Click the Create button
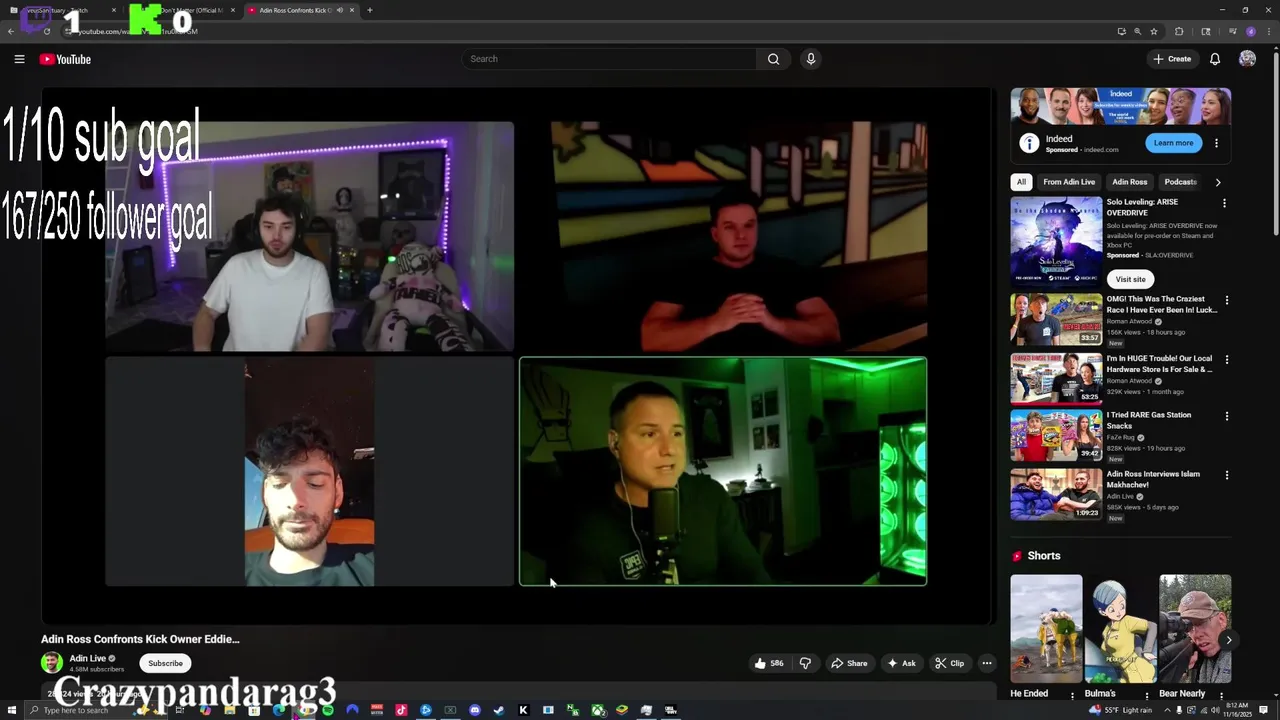The width and height of the screenshot is (1280, 720). 1172,59
